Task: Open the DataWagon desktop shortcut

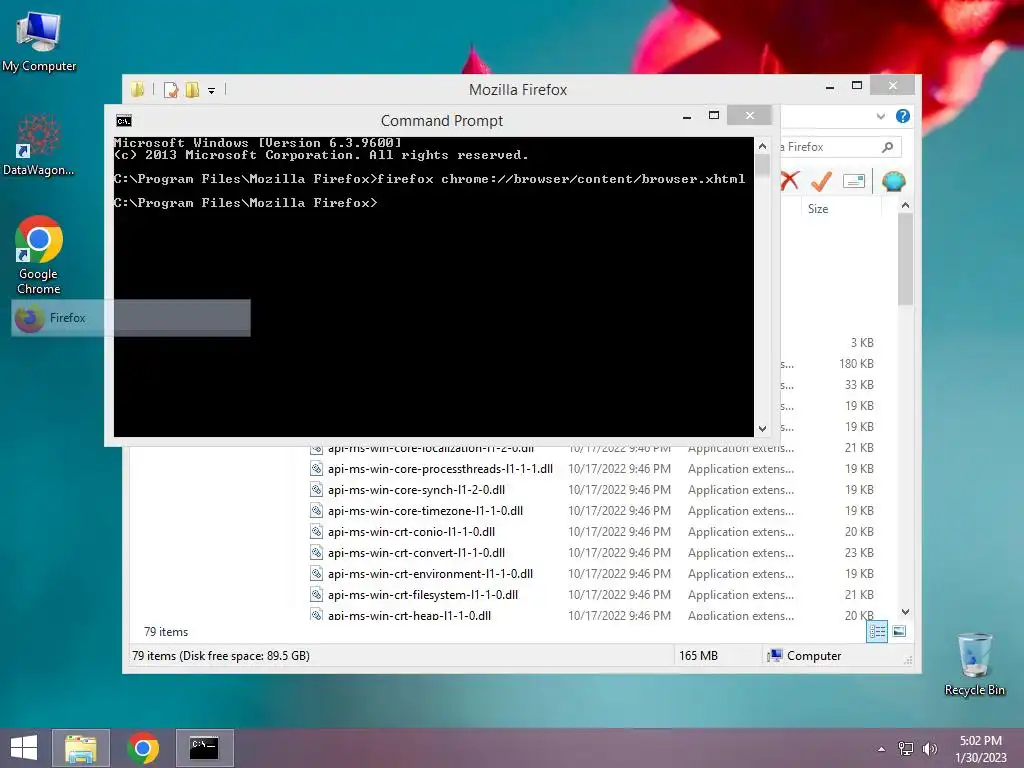Action: pos(39,145)
